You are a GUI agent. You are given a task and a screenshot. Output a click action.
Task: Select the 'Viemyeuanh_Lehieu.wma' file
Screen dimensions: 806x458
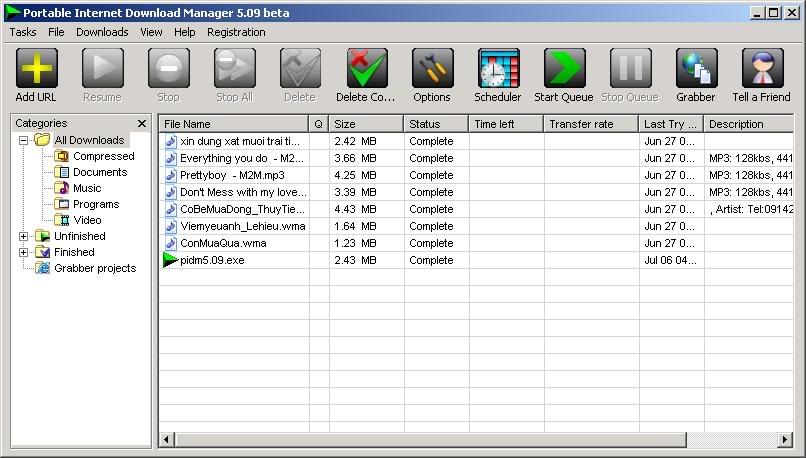pyautogui.click(x=243, y=226)
